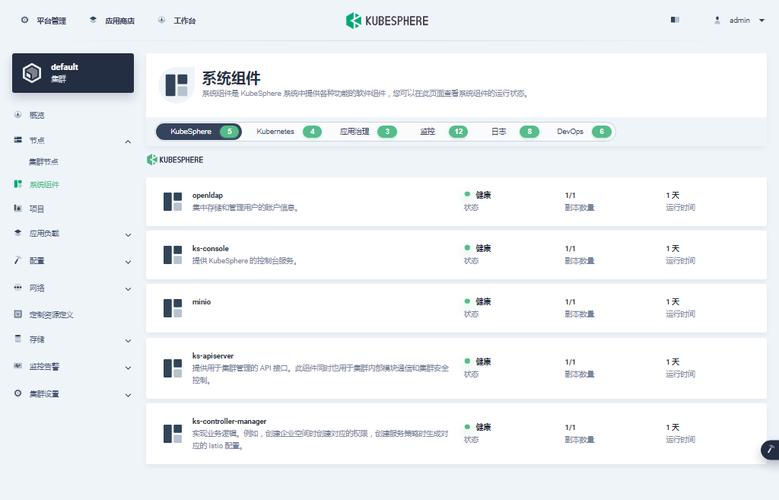The width and height of the screenshot is (779, 500).
Task: Open the openldap component link
Action: coord(208,195)
